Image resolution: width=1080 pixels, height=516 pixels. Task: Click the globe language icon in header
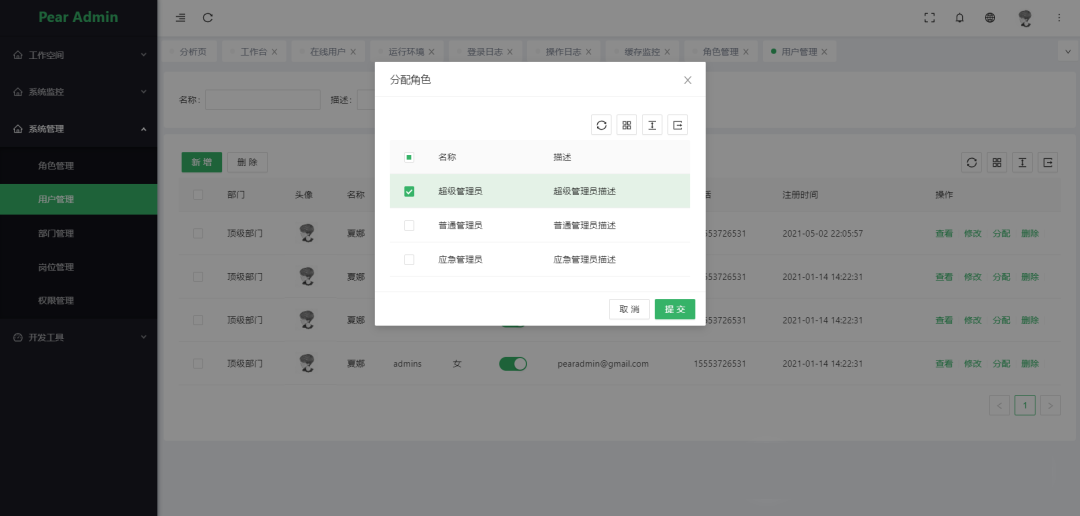tap(990, 18)
